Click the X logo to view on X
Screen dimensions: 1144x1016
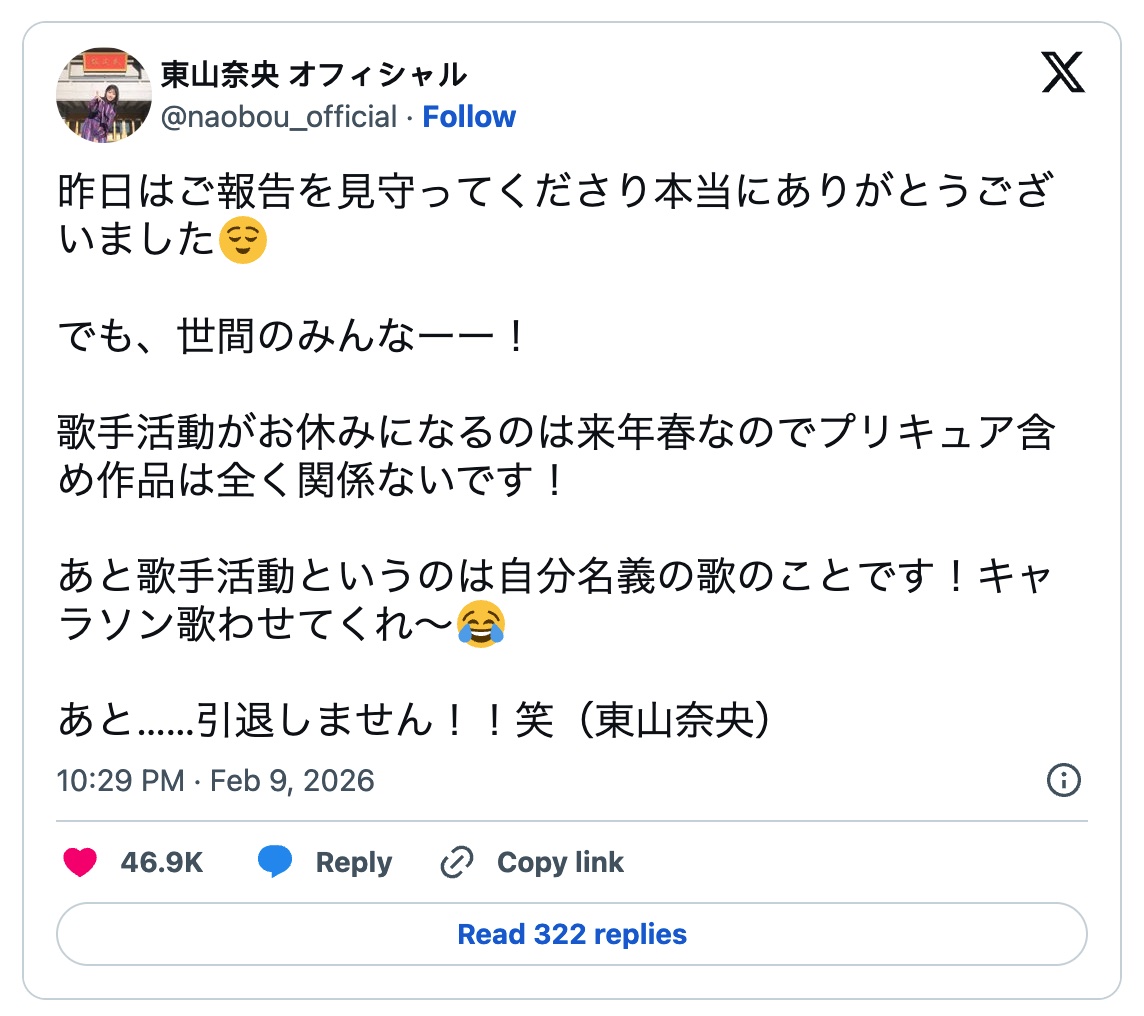pos(1064,73)
